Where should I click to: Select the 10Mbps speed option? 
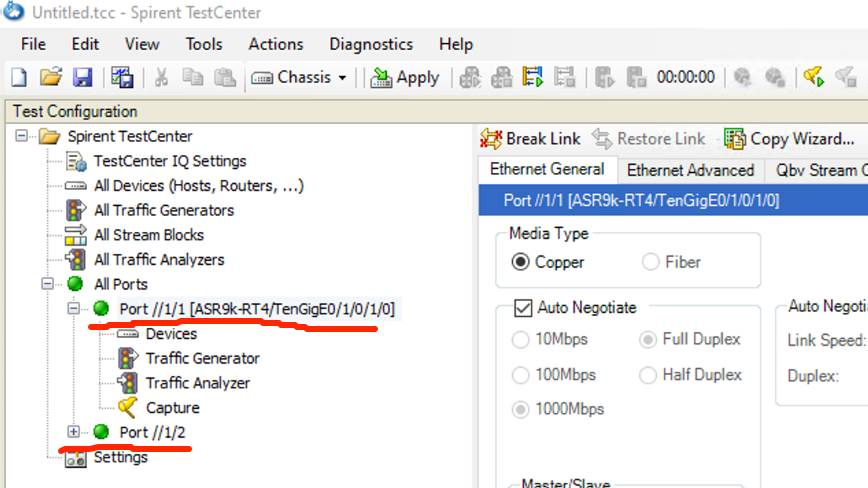(x=550, y=339)
